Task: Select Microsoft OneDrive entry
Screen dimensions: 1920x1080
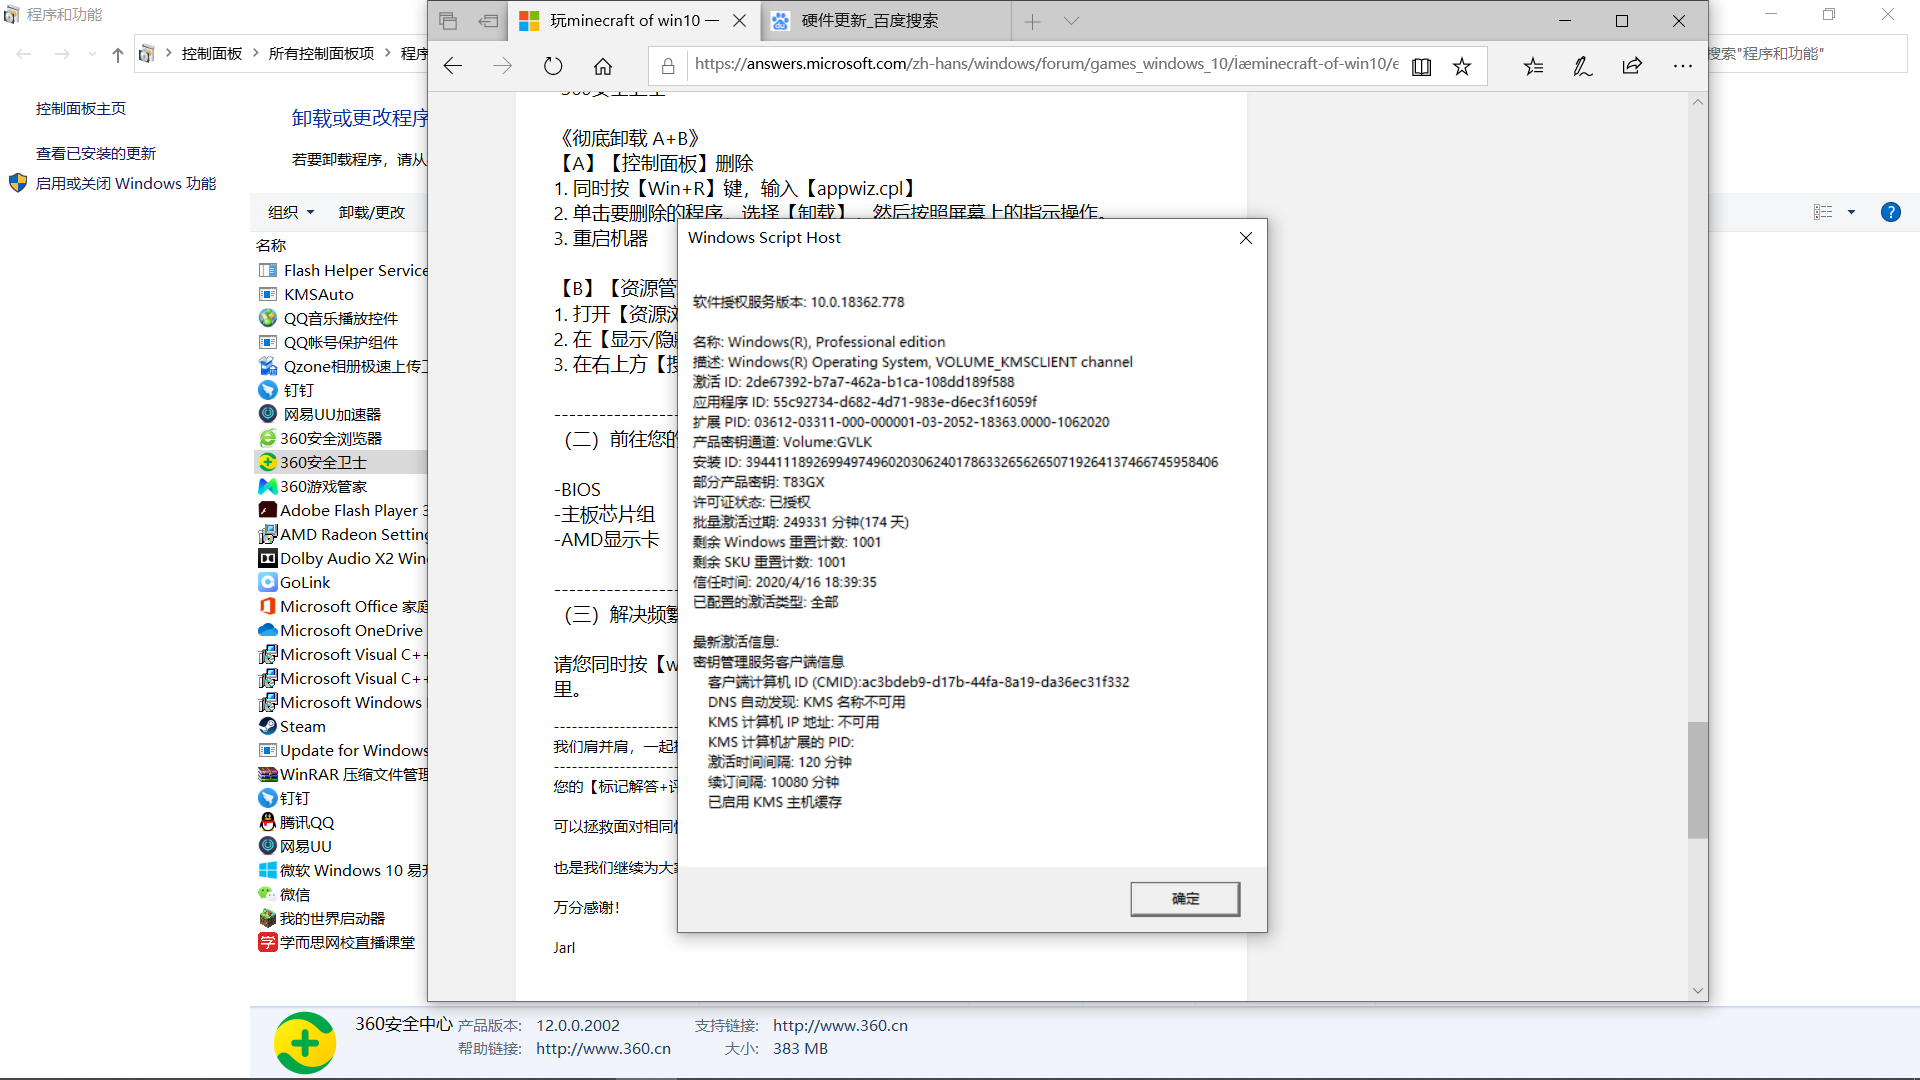Action: [x=342, y=630]
